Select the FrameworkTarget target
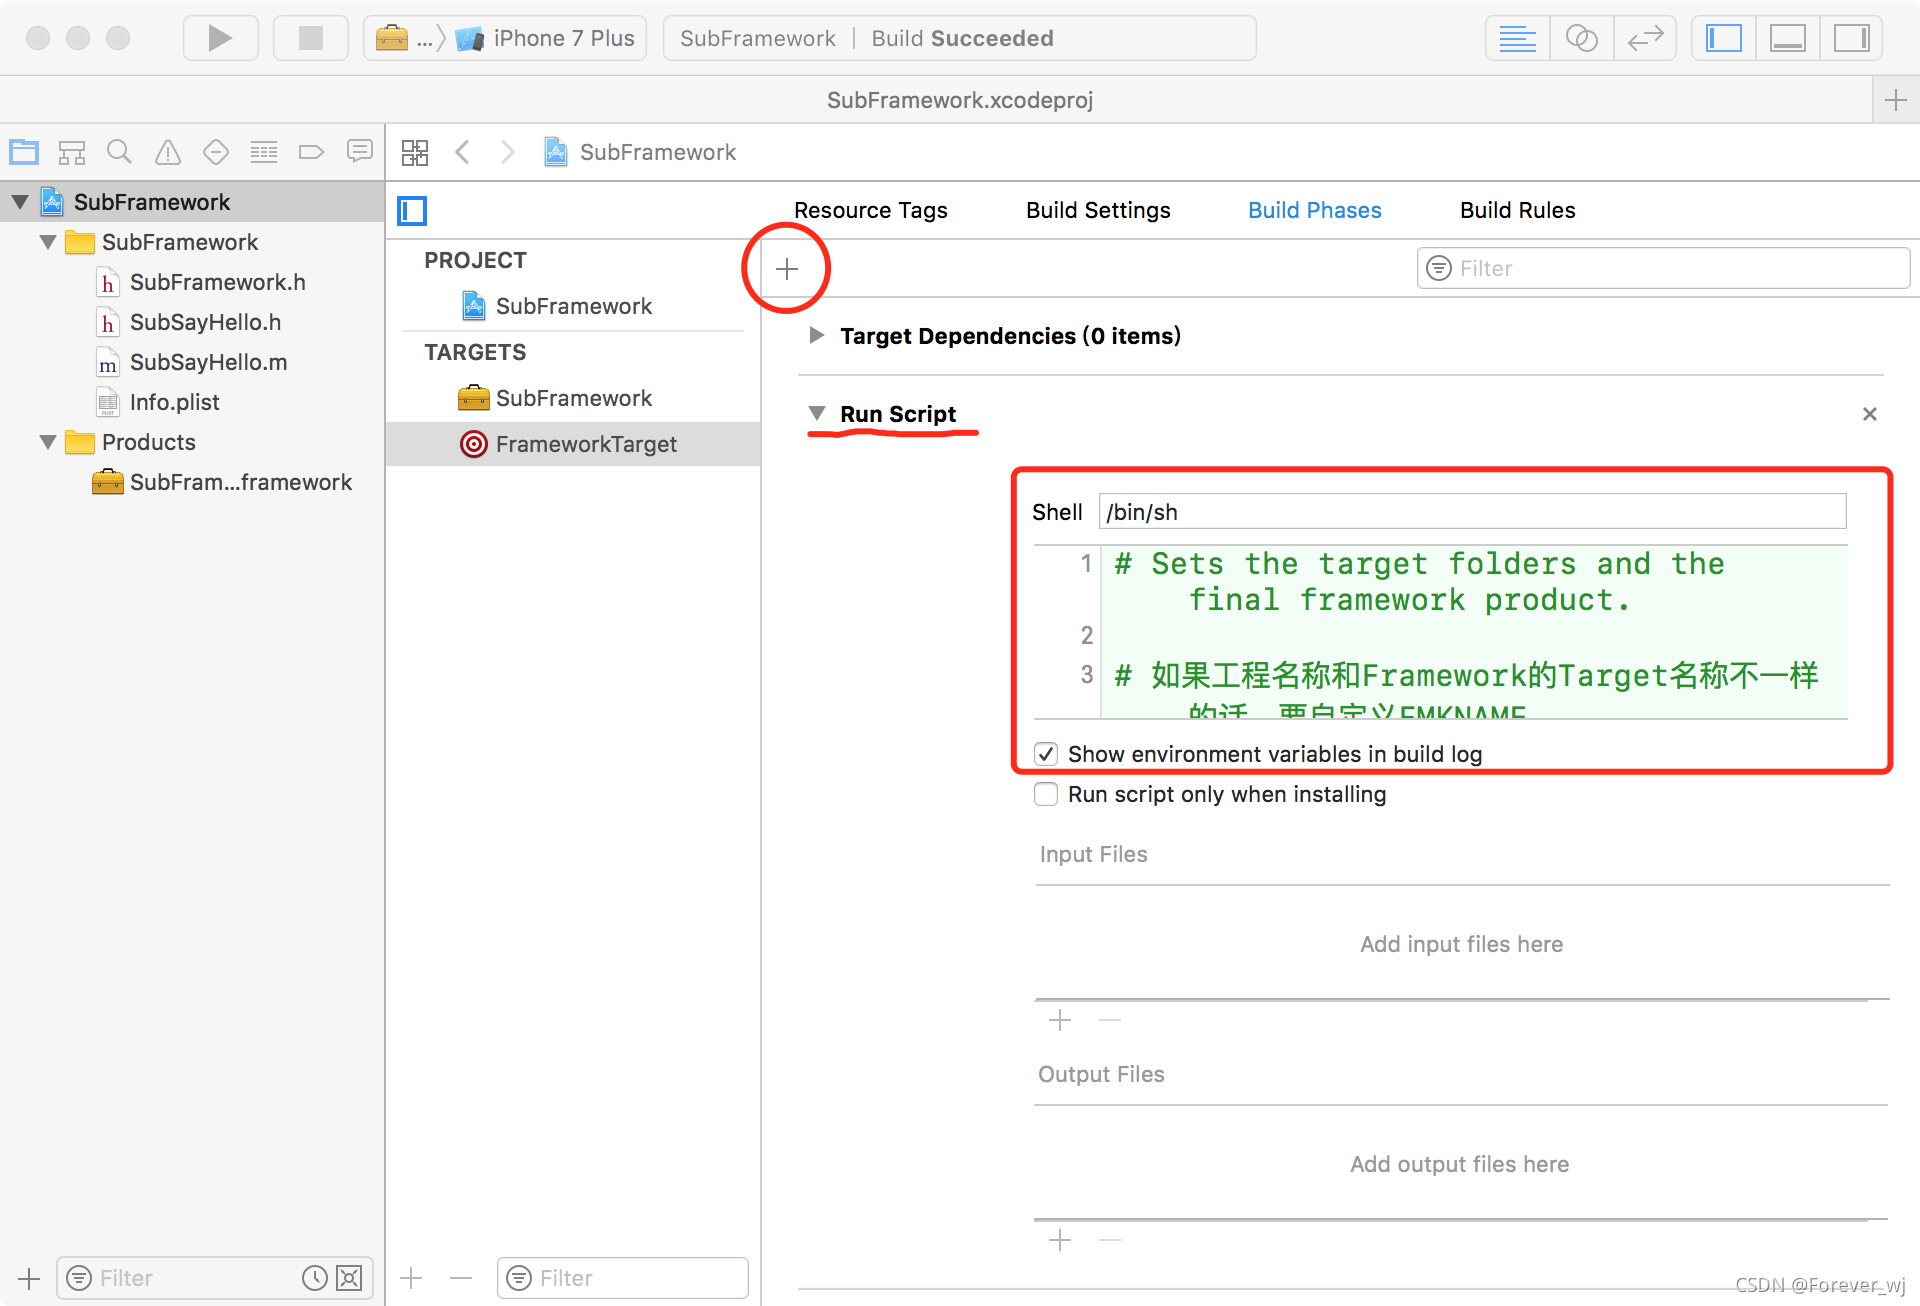 [585, 444]
